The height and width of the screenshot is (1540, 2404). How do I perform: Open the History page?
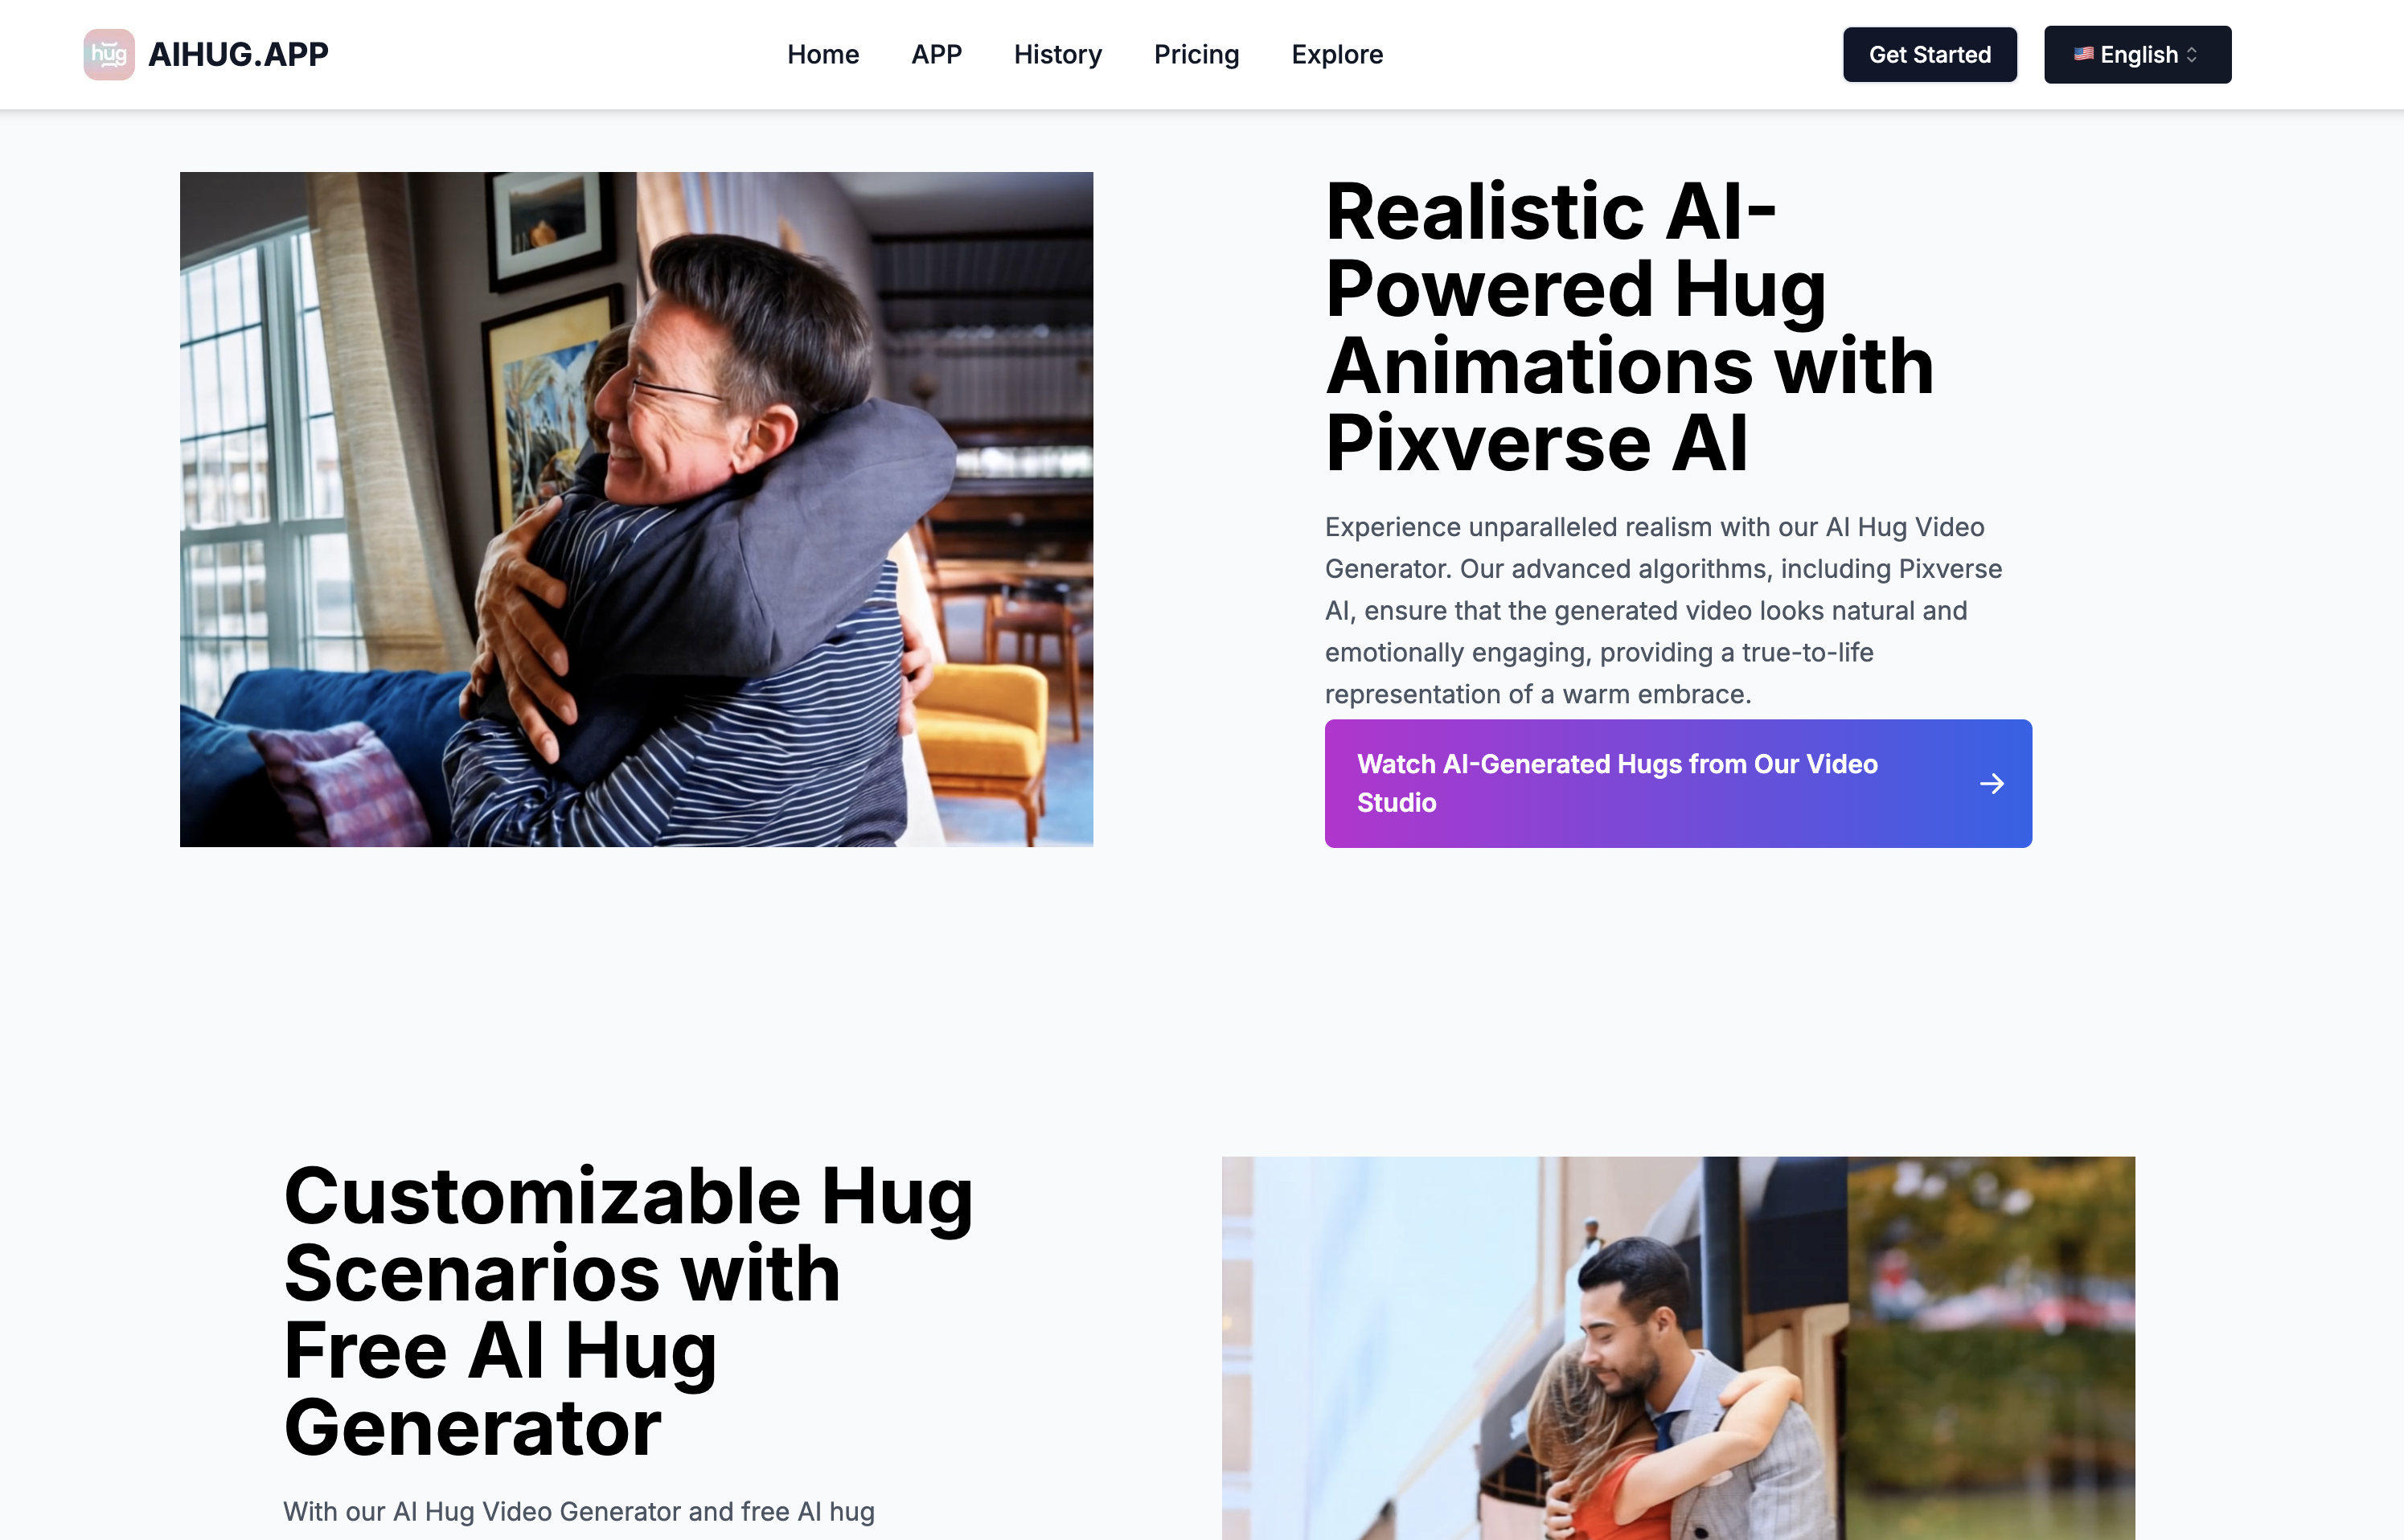click(1057, 55)
